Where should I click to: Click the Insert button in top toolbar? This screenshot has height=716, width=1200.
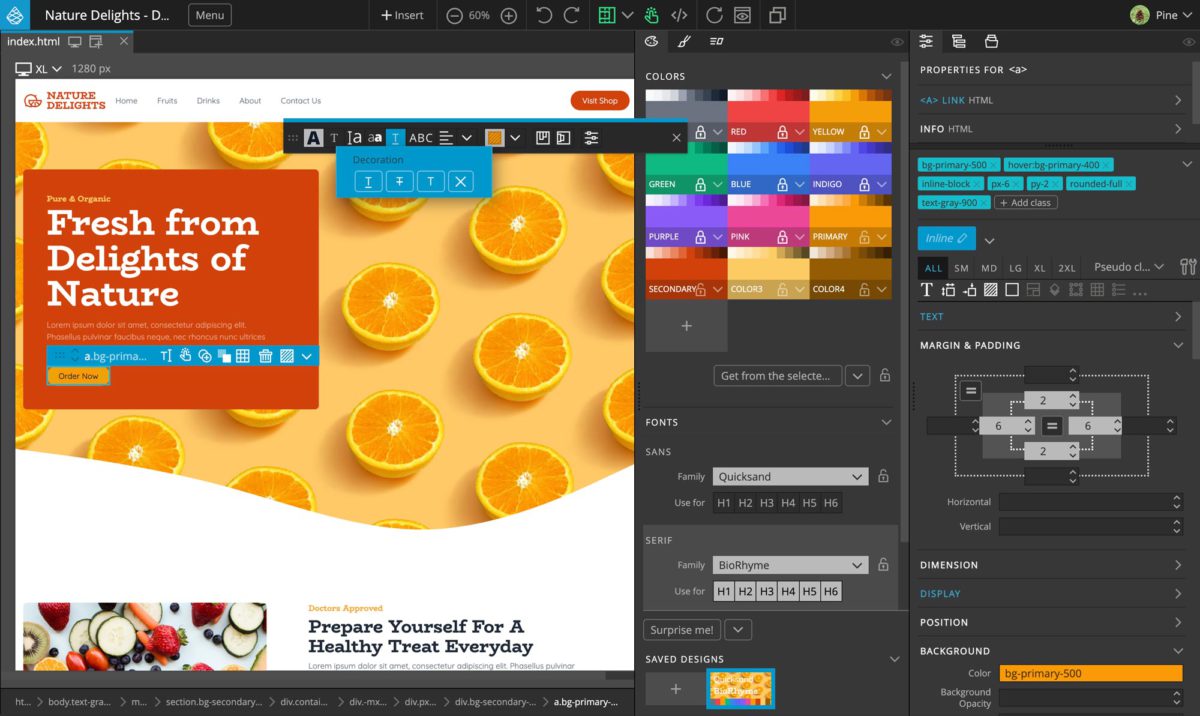click(402, 15)
